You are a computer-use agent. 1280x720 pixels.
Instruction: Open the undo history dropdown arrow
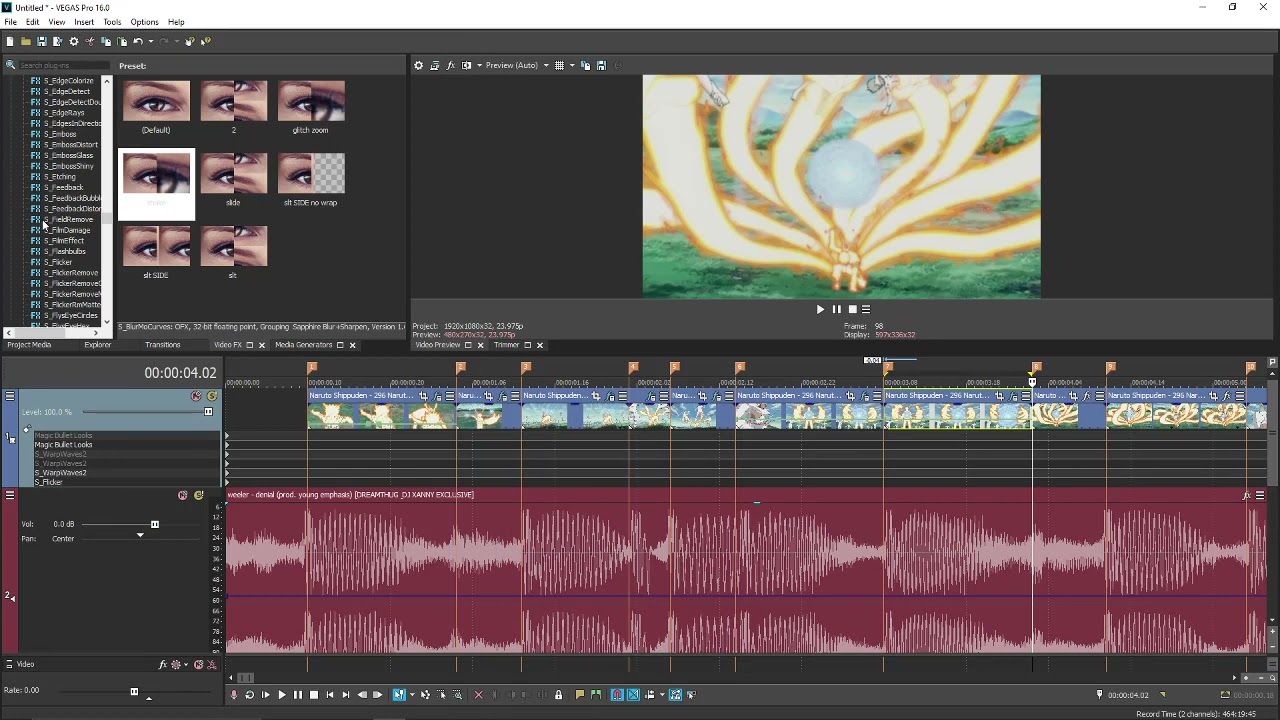click(x=151, y=41)
